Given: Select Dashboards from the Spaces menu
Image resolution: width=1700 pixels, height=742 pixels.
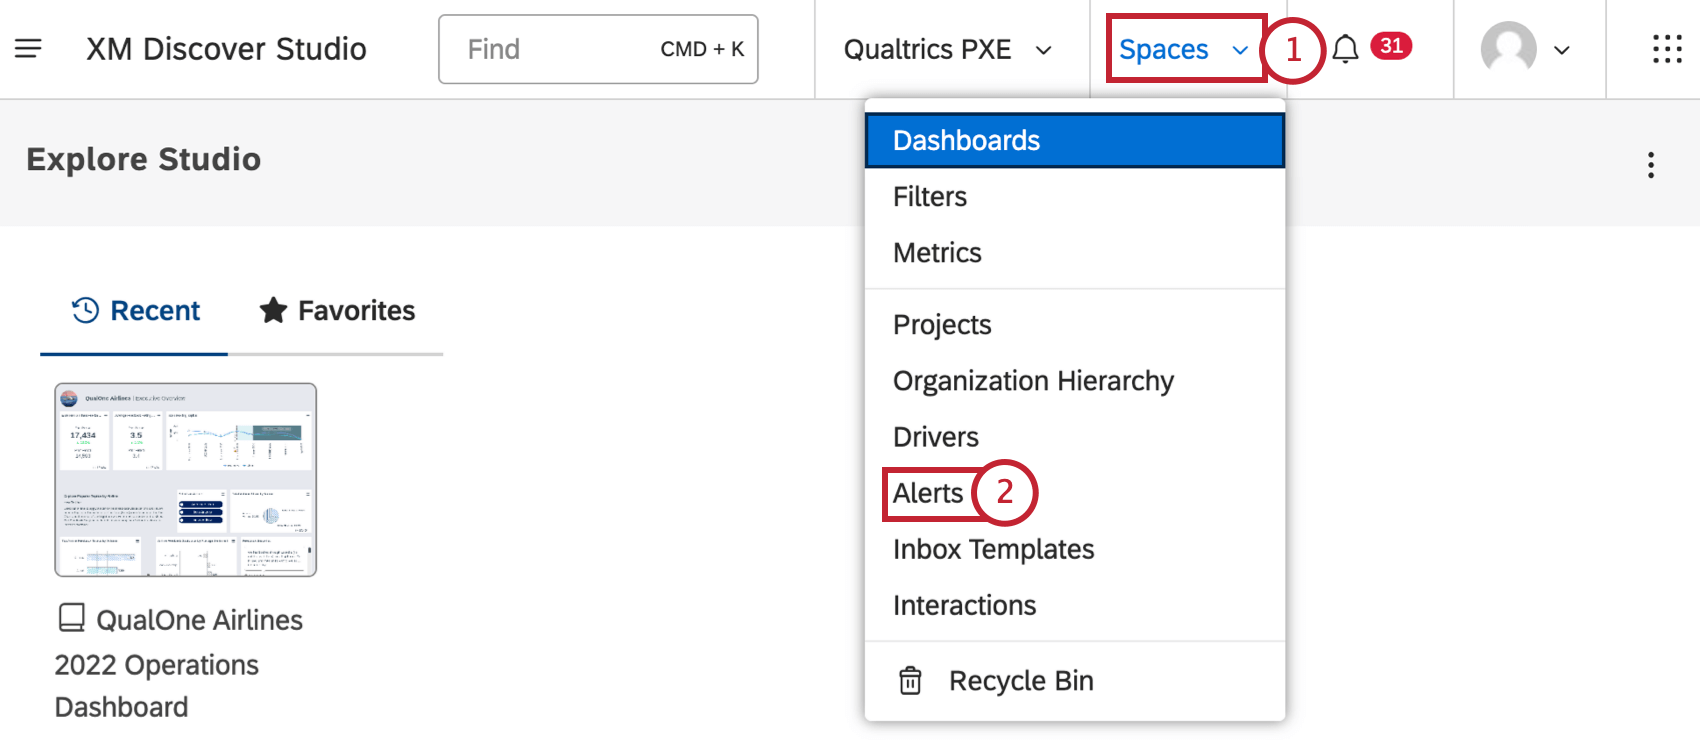Looking at the screenshot, I should pyautogui.click(x=1074, y=140).
